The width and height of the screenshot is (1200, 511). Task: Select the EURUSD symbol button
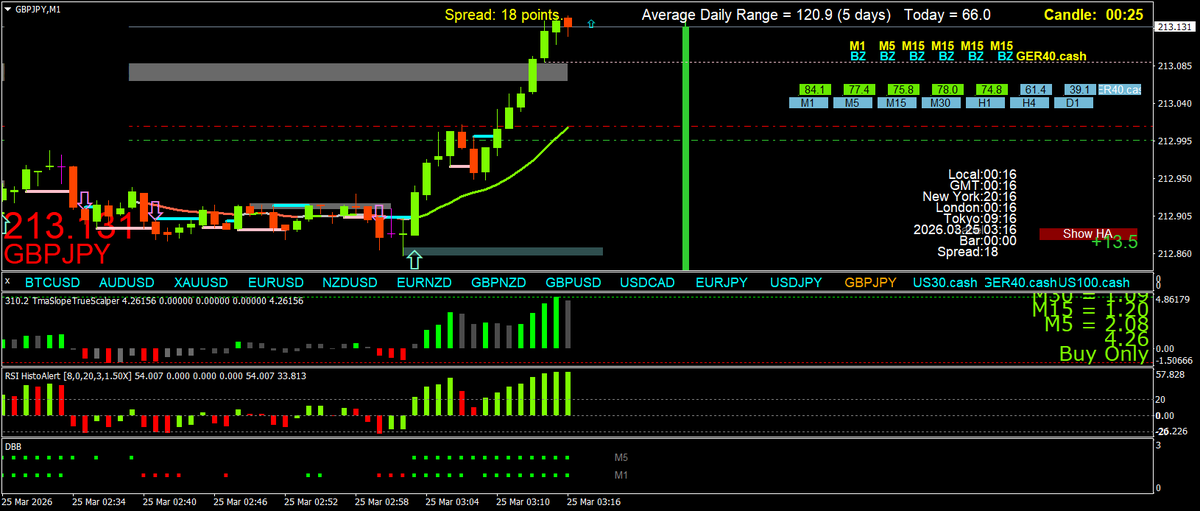(x=276, y=283)
